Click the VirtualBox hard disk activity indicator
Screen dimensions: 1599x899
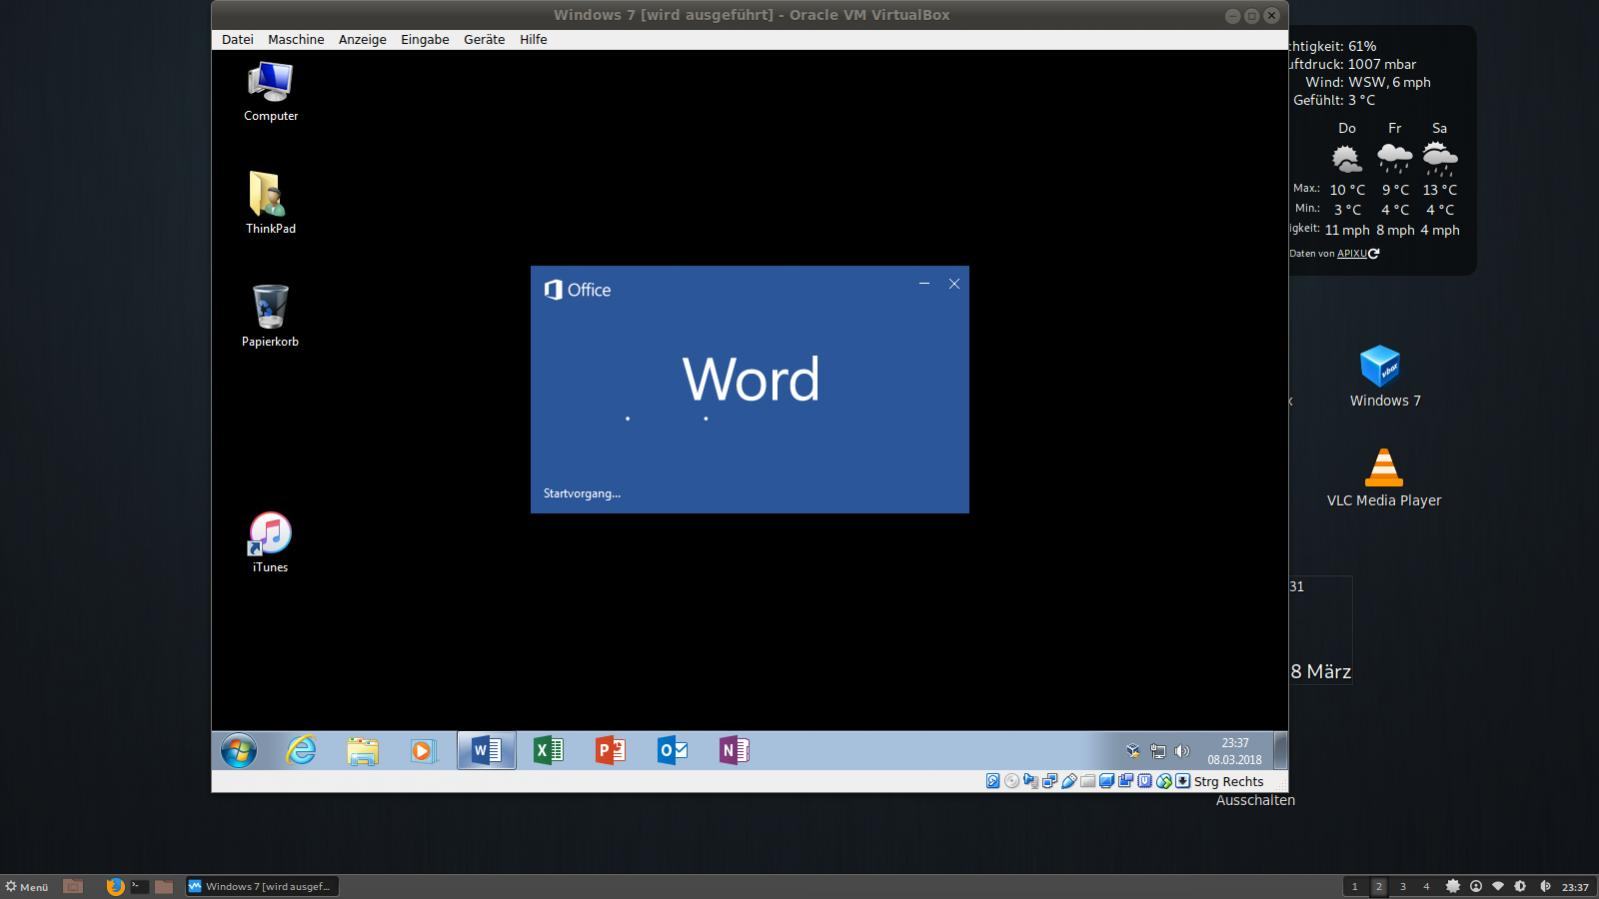point(993,781)
